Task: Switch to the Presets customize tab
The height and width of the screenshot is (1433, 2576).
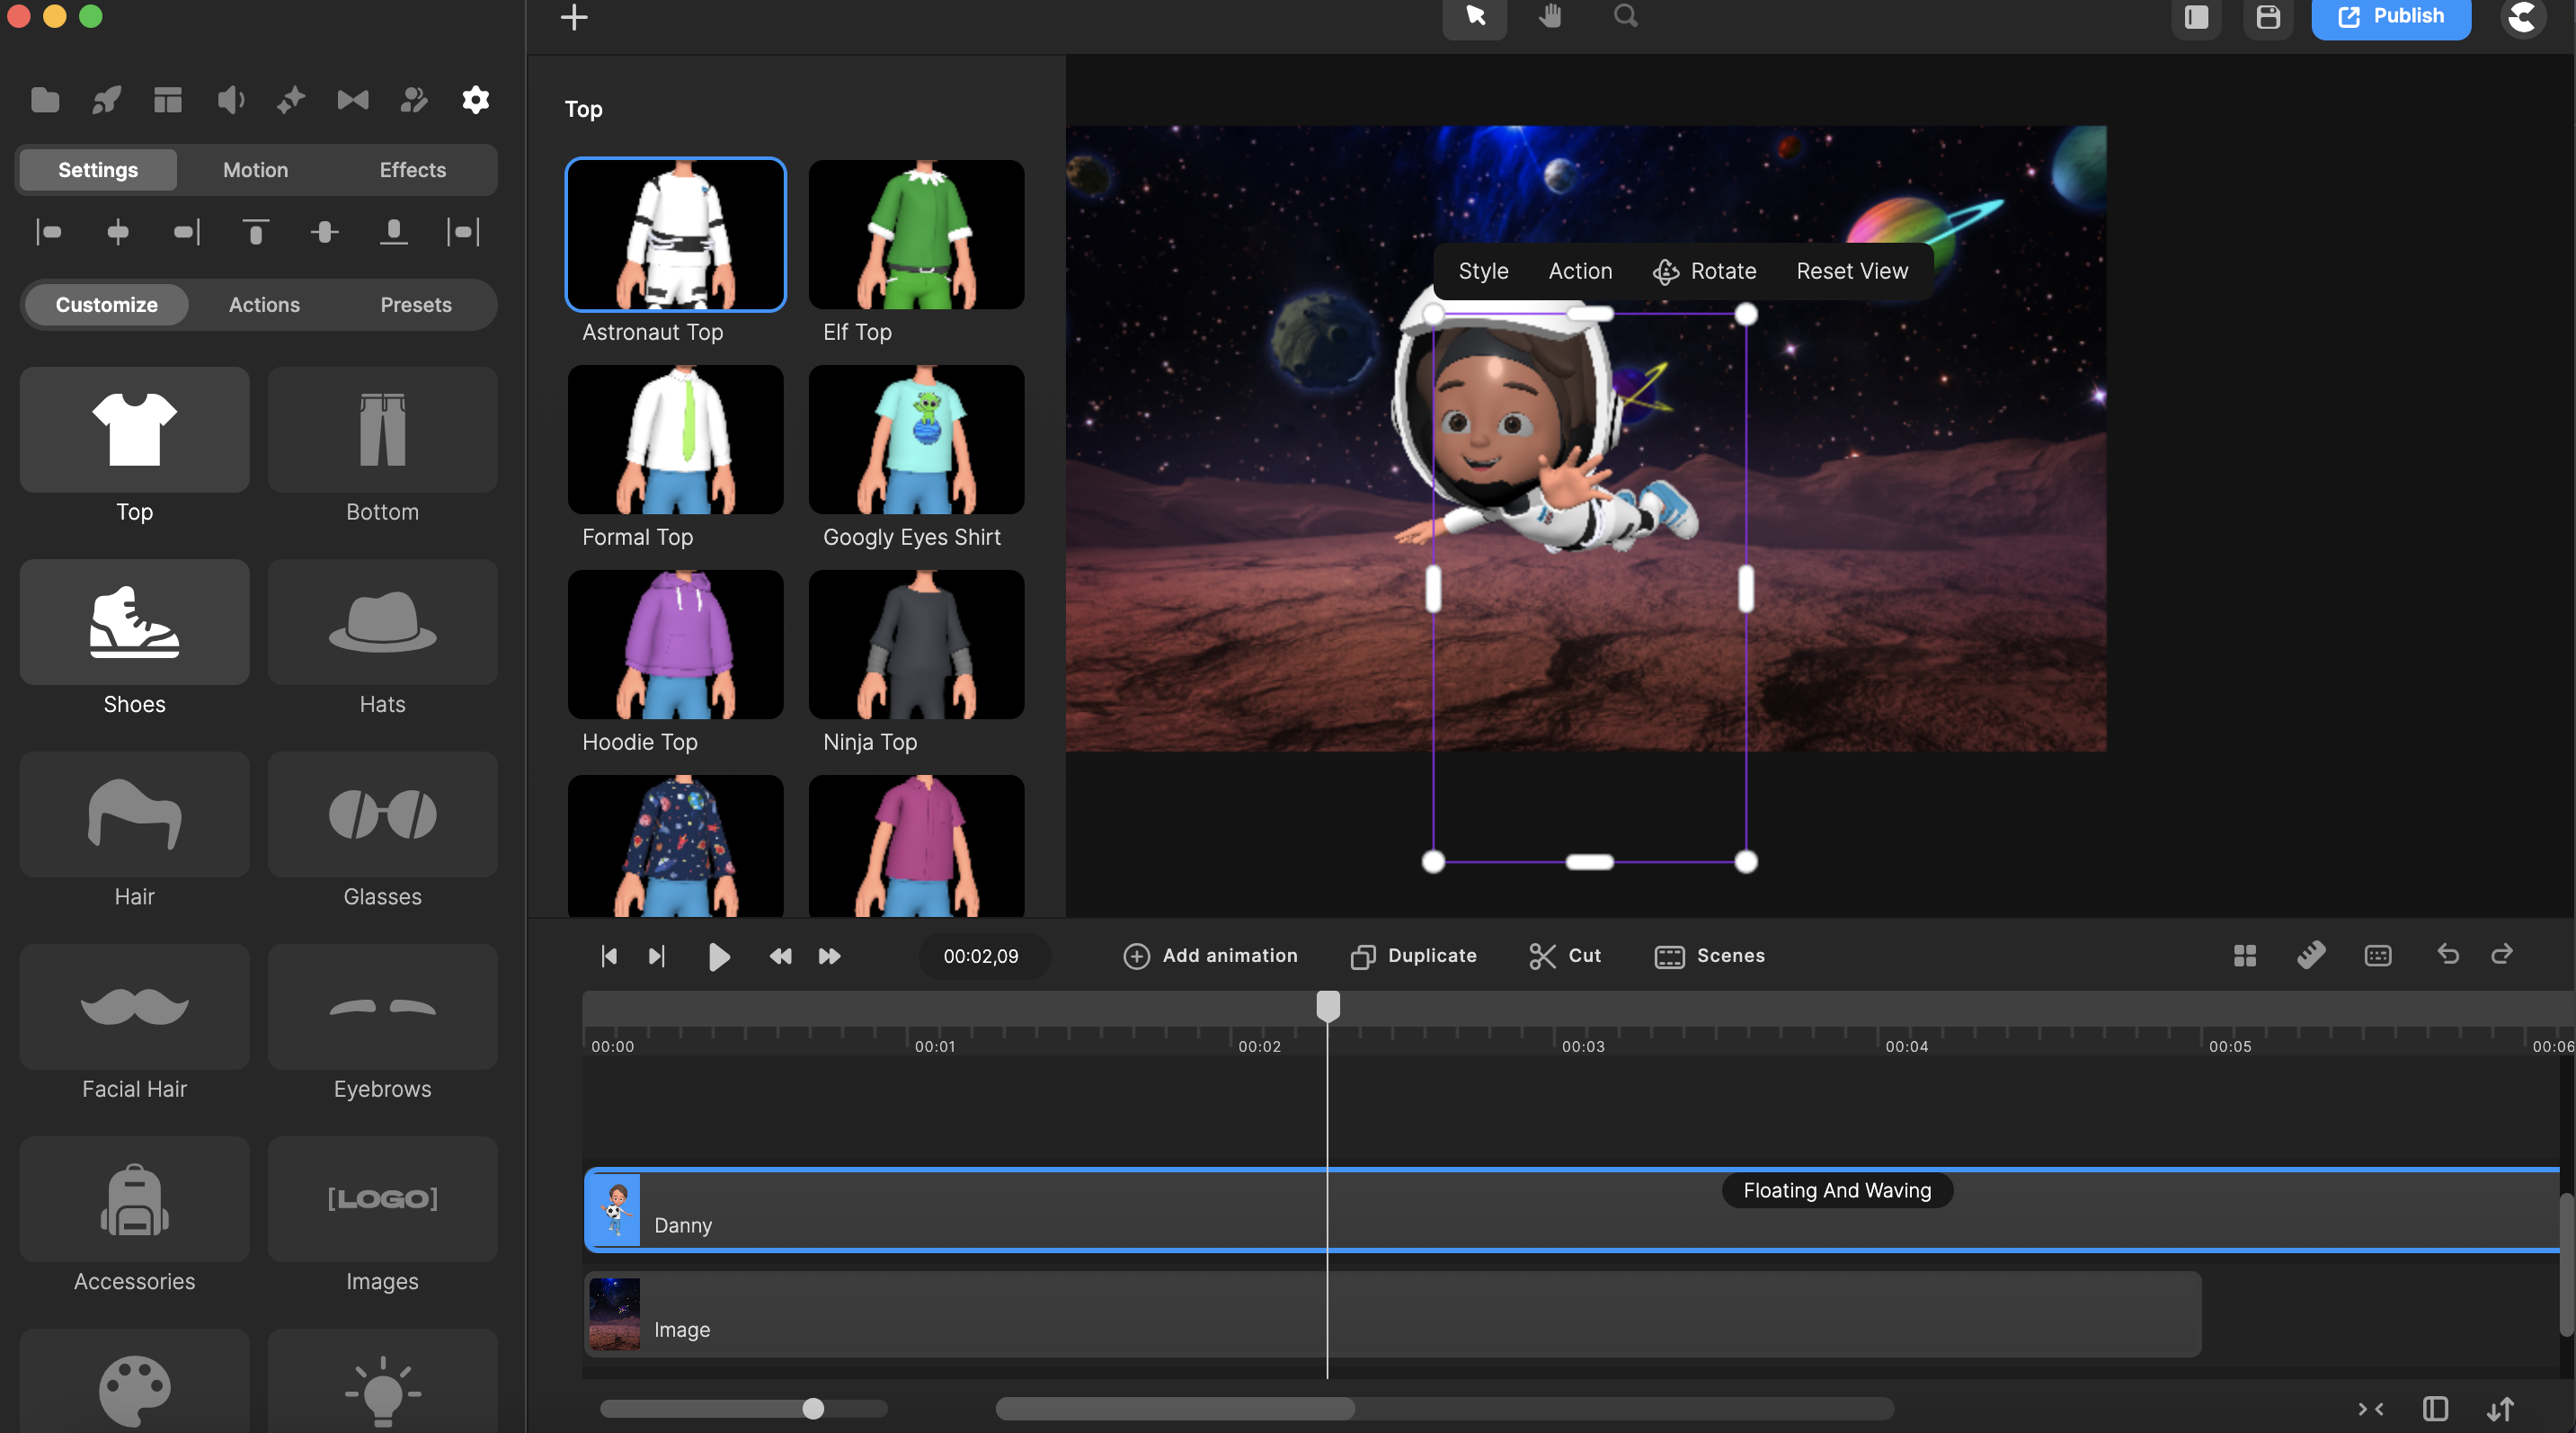Action: [416, 304]
